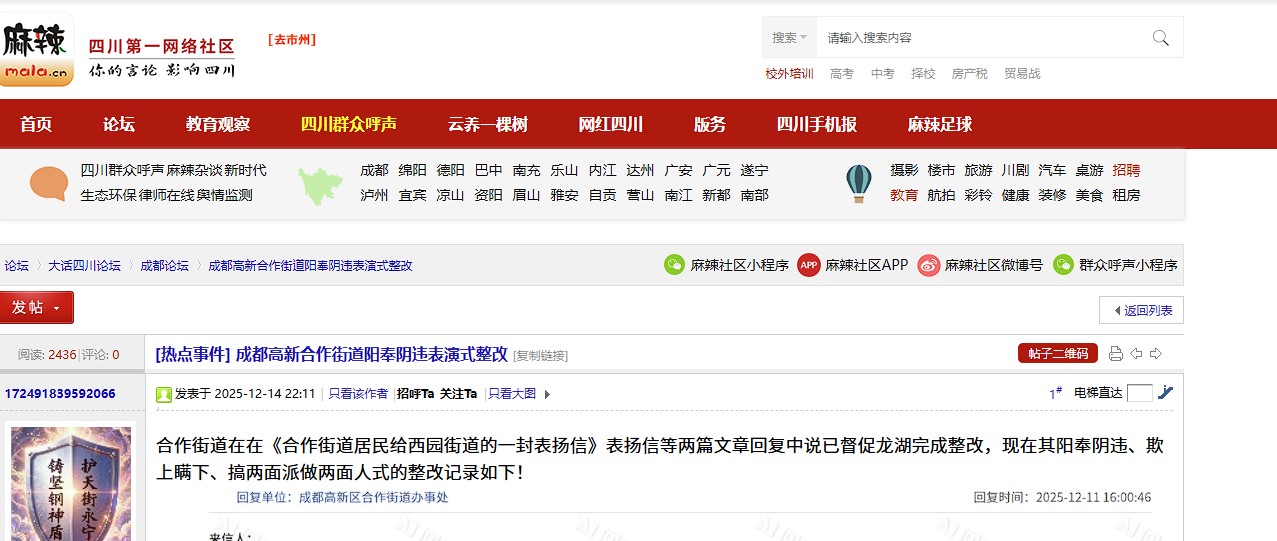
Task: Open the 发帖 dropdown button
Action: (x=37, y=308)
